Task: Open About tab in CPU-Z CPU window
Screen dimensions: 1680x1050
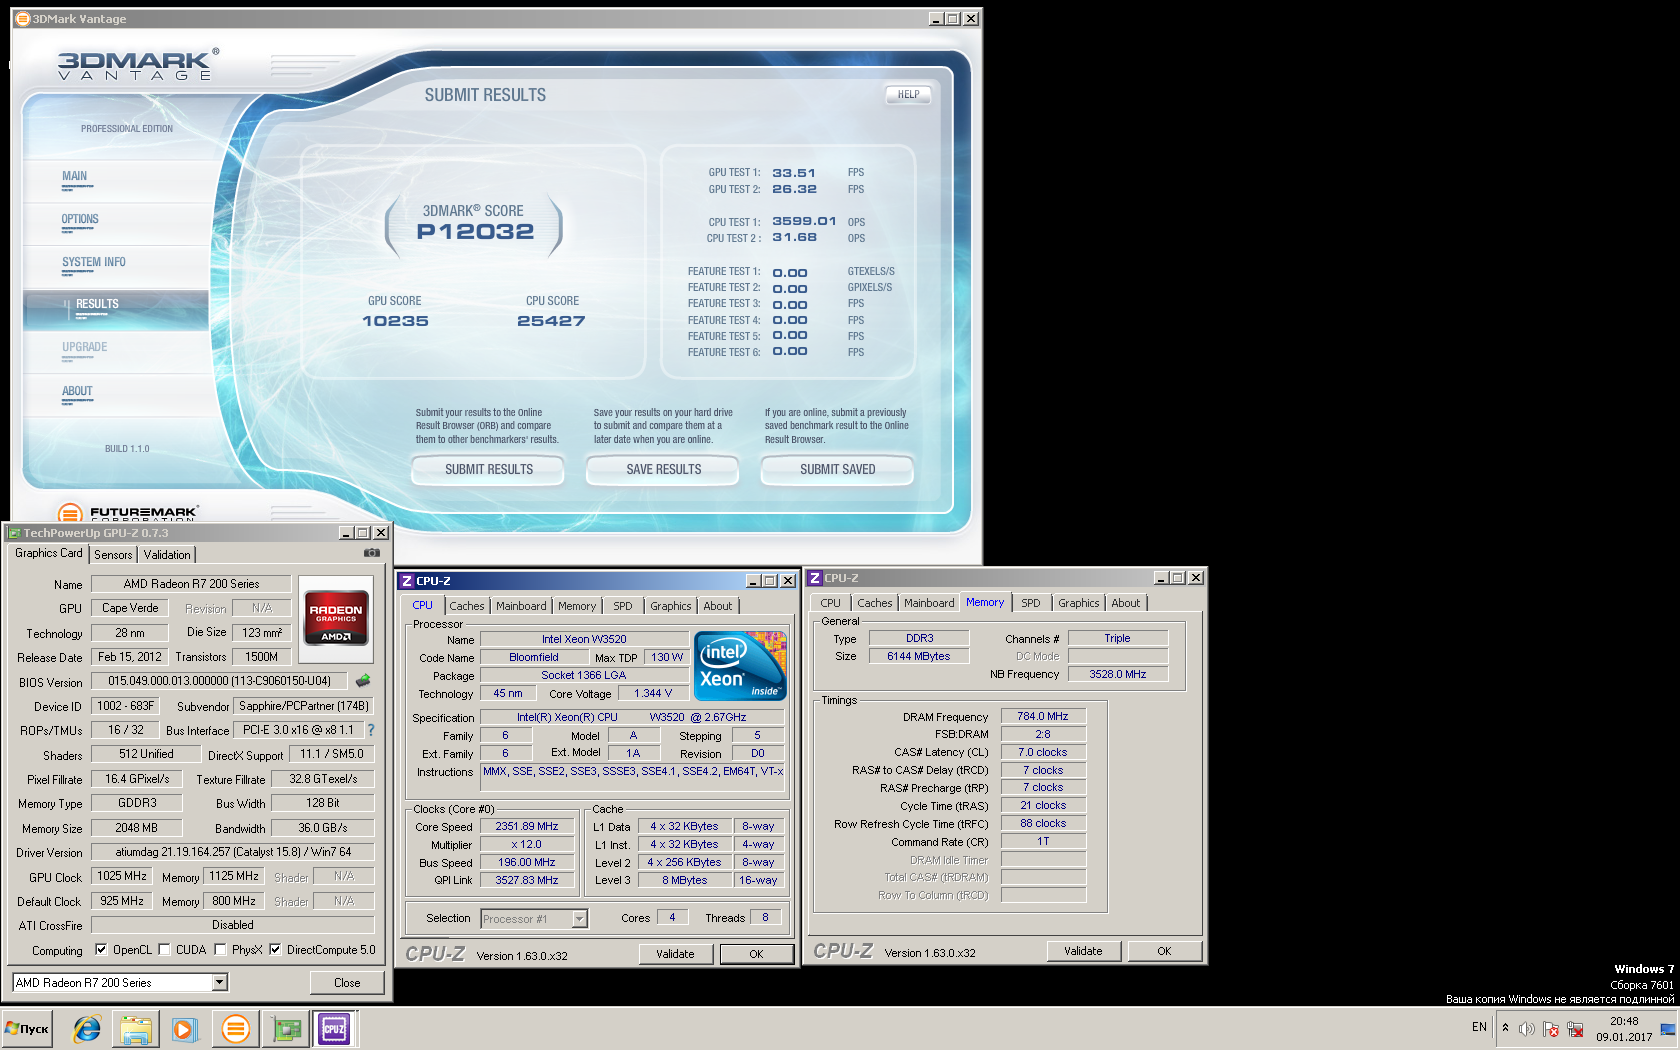Action: (x=718, y=606)
